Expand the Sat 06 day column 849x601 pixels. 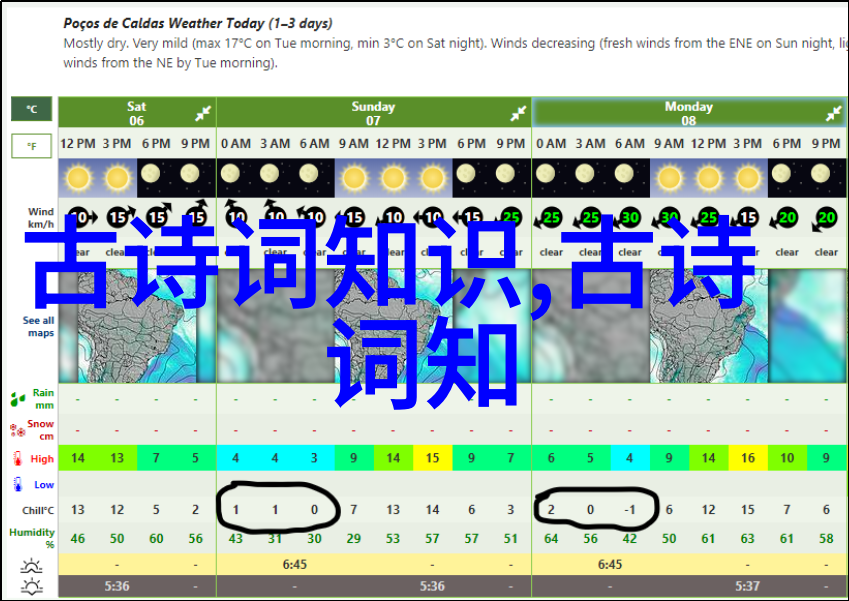(x=203, y=114)
